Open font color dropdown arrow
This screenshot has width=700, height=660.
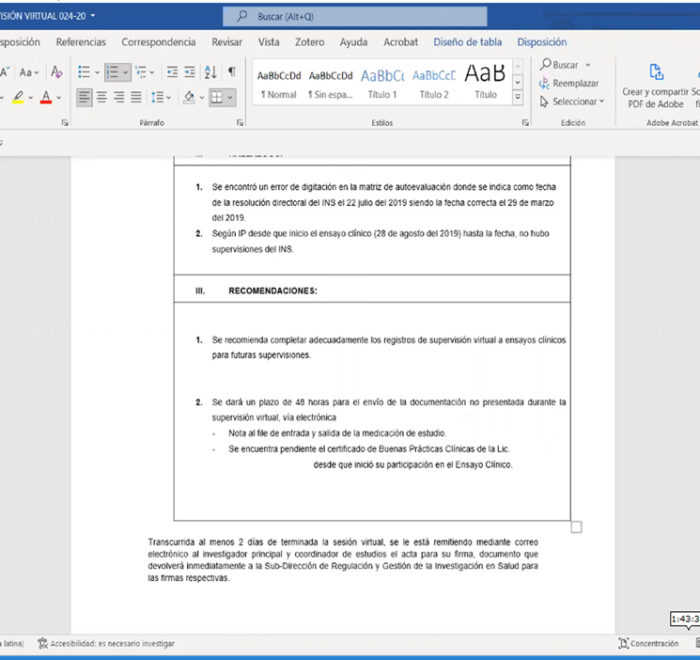pos(58,97)
